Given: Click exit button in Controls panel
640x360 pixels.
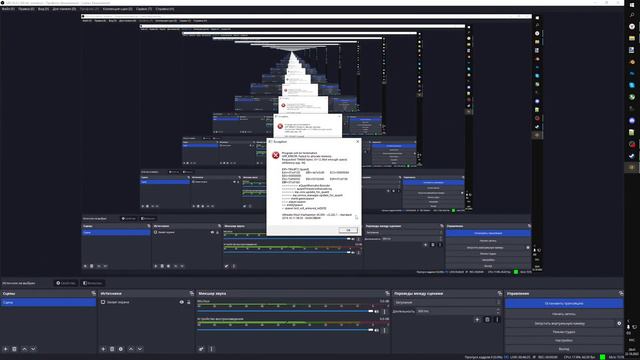Looking at the screenshot, I should coord(564,349).
